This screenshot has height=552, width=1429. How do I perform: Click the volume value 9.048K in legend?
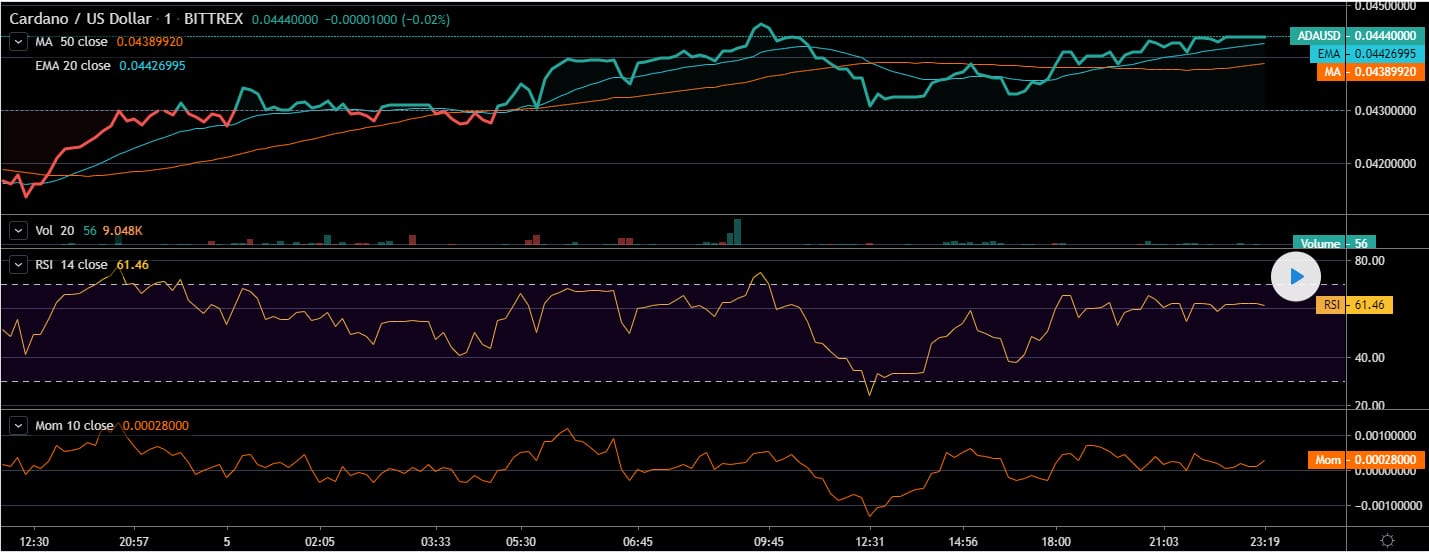click(x=122, y=230)
